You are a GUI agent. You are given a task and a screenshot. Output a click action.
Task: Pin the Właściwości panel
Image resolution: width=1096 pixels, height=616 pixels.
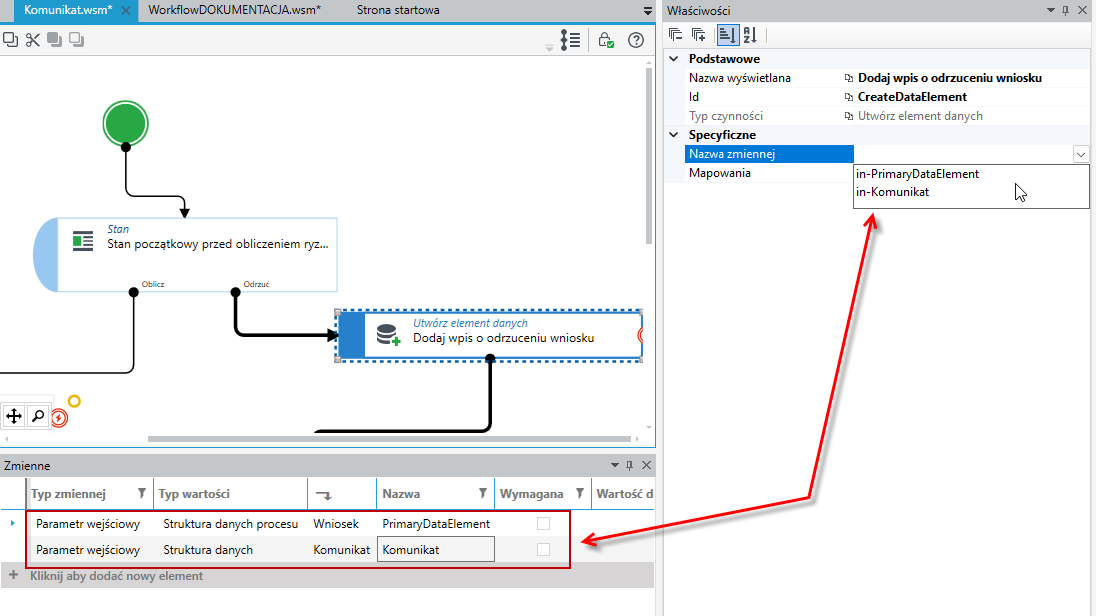1065,10
